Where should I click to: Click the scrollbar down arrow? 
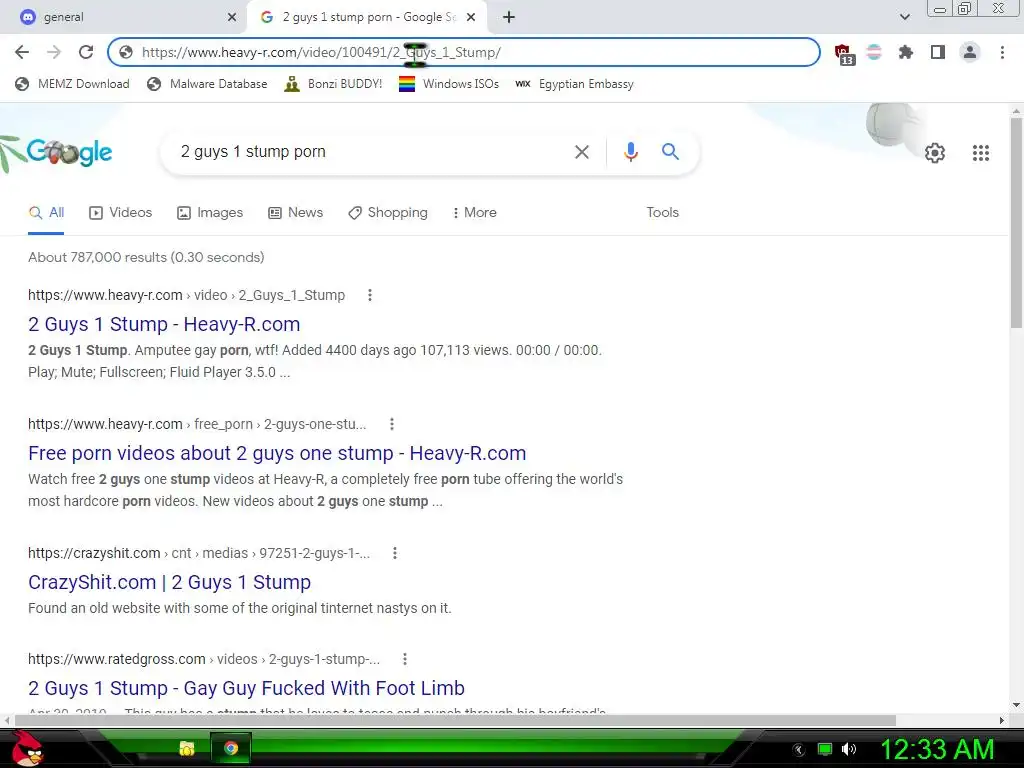pos(1016,705)
